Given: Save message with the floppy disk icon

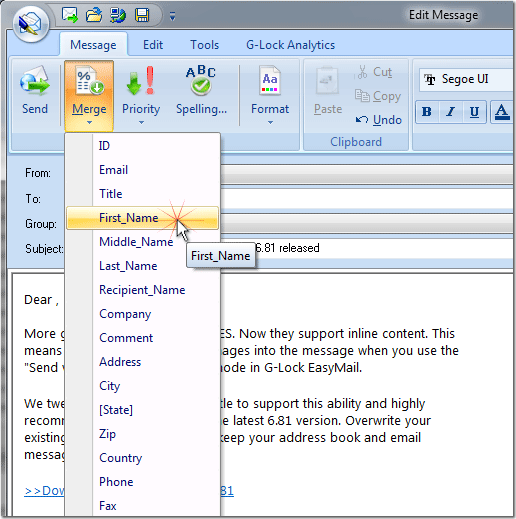Looking at the screenshot, I should click(x=142, y=15).
